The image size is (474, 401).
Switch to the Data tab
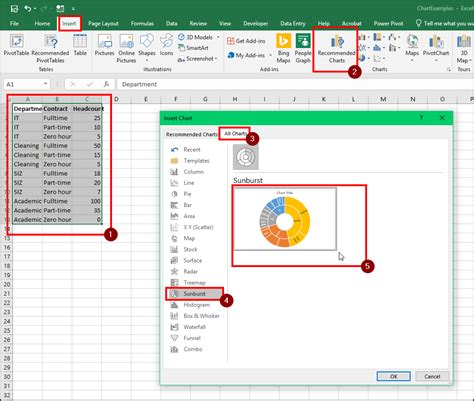tap(172, 23)
